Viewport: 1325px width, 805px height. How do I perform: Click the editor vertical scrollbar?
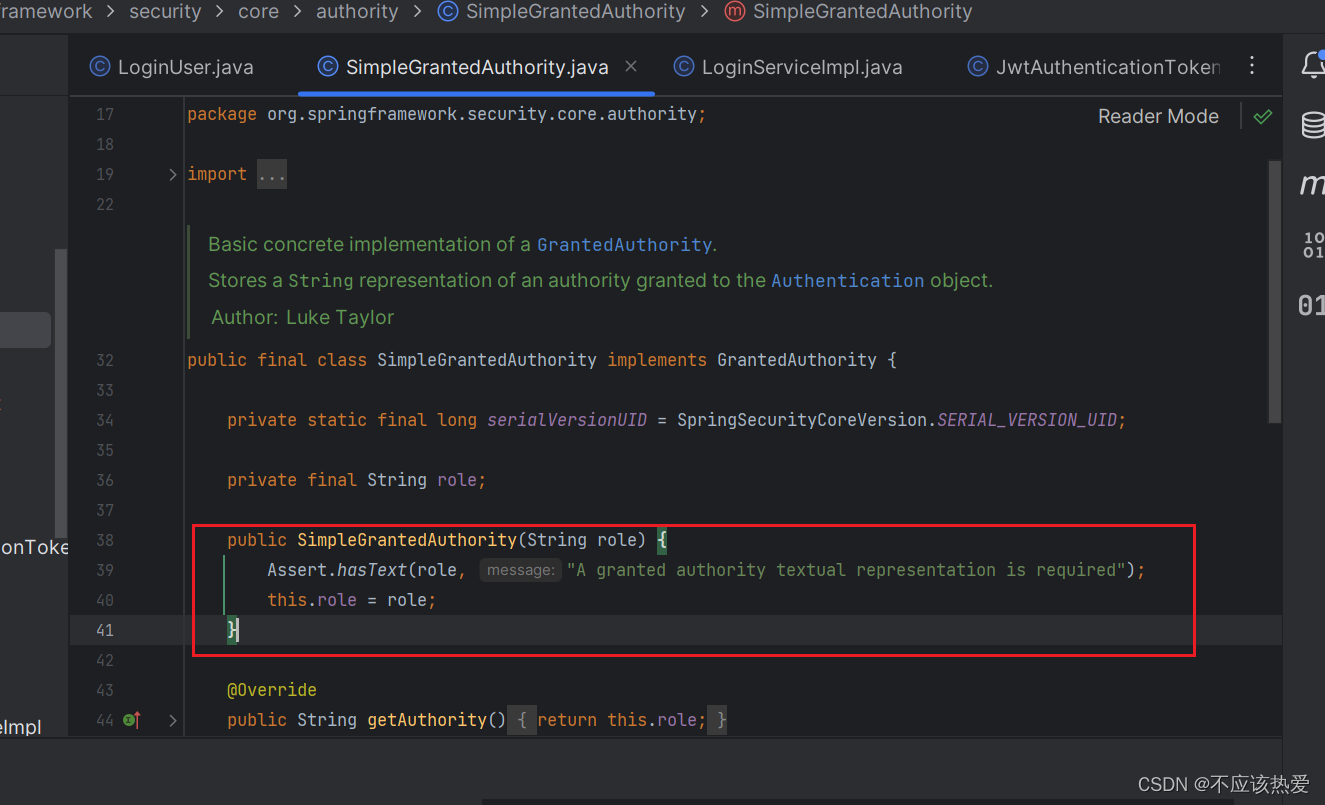click(x=1274, y=290)
